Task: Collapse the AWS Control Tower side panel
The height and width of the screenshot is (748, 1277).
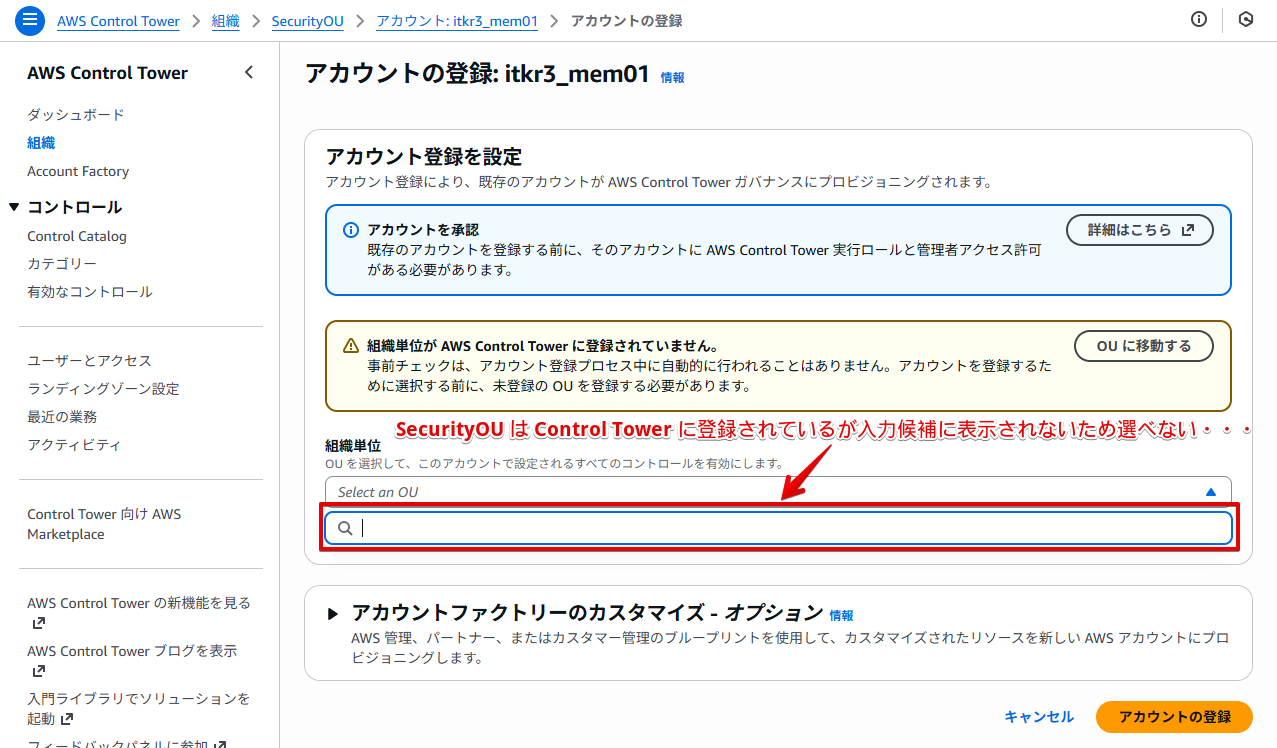Action: coord(249,72)
